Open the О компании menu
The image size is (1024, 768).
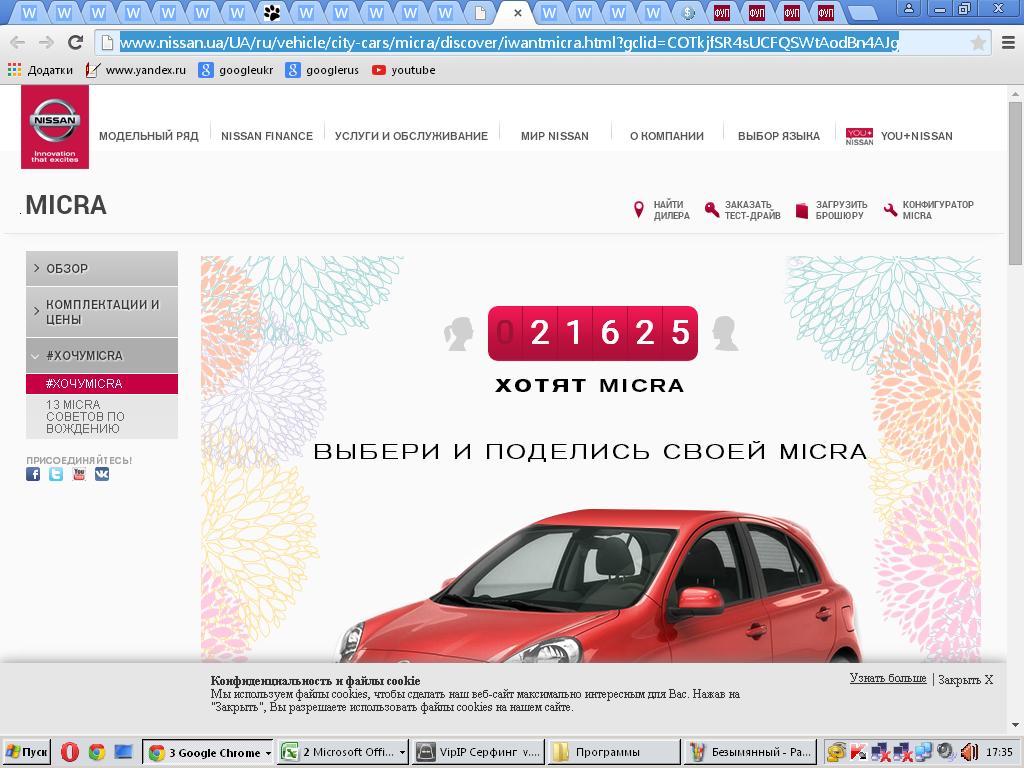[x=667, y=136]
